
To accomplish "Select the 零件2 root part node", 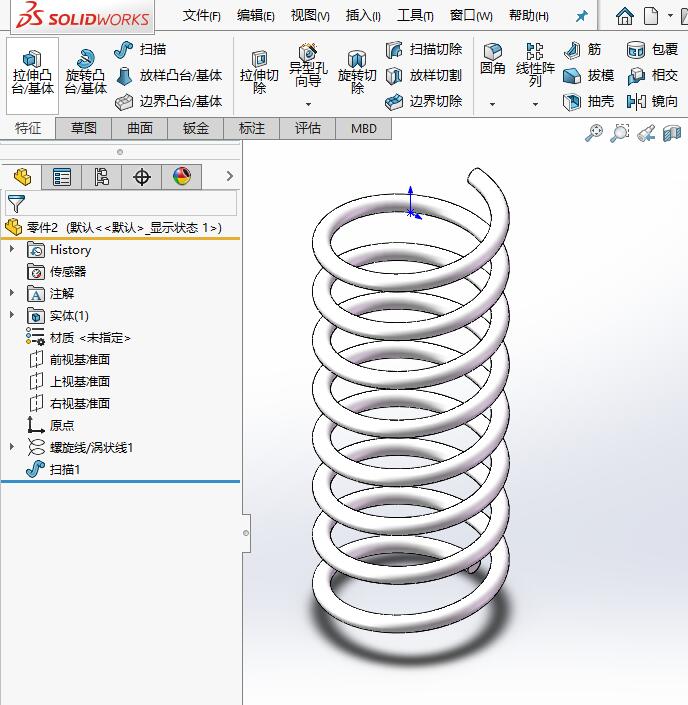I will (113, 228).
